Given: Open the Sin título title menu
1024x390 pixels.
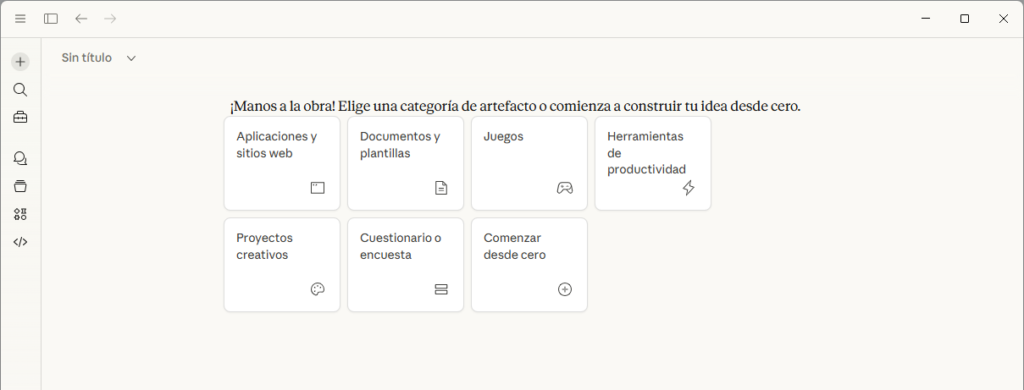Looking at the screenshot, I should pos(99,58).
